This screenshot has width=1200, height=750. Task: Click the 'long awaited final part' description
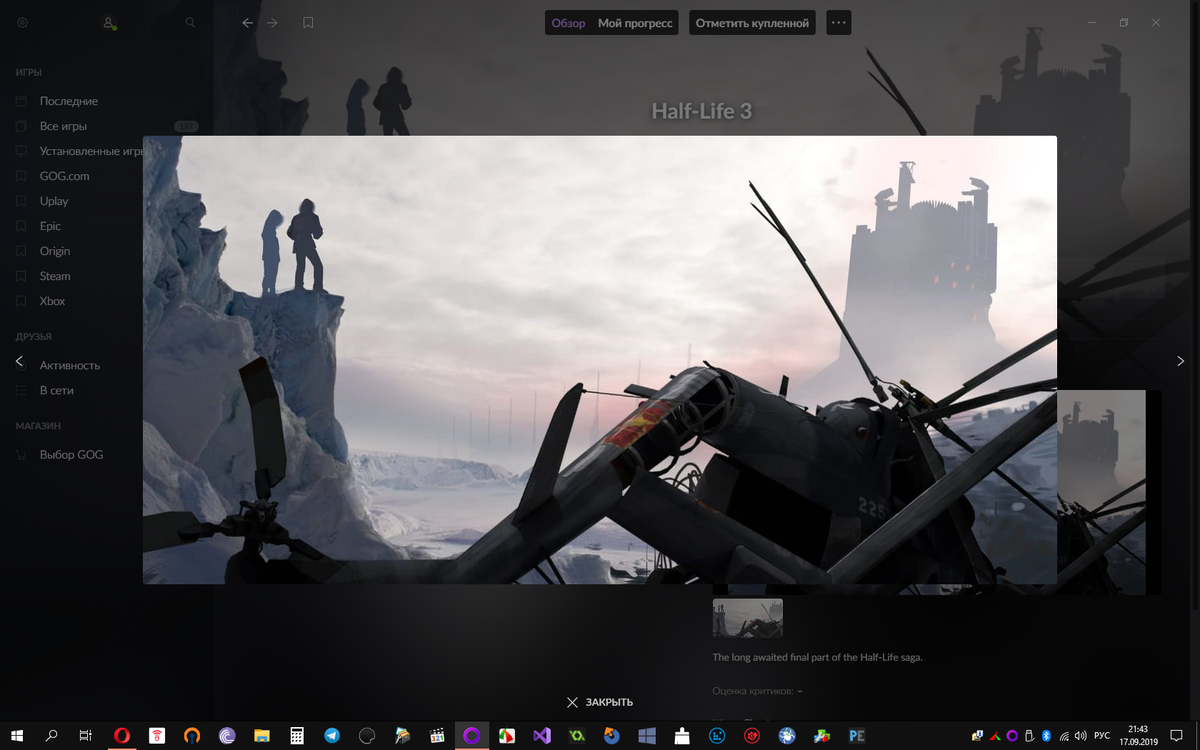click(x=817, y=658)
